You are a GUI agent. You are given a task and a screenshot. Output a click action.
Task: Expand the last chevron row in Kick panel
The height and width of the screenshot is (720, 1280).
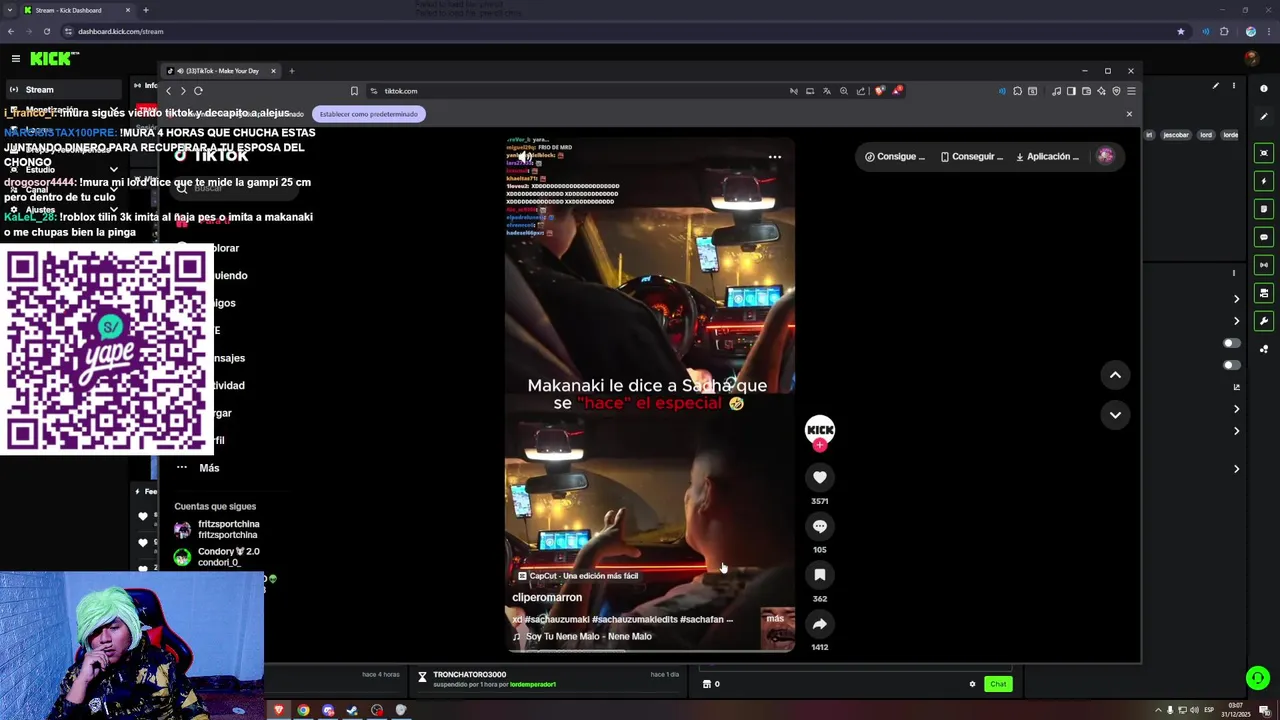coord(1236,469)
